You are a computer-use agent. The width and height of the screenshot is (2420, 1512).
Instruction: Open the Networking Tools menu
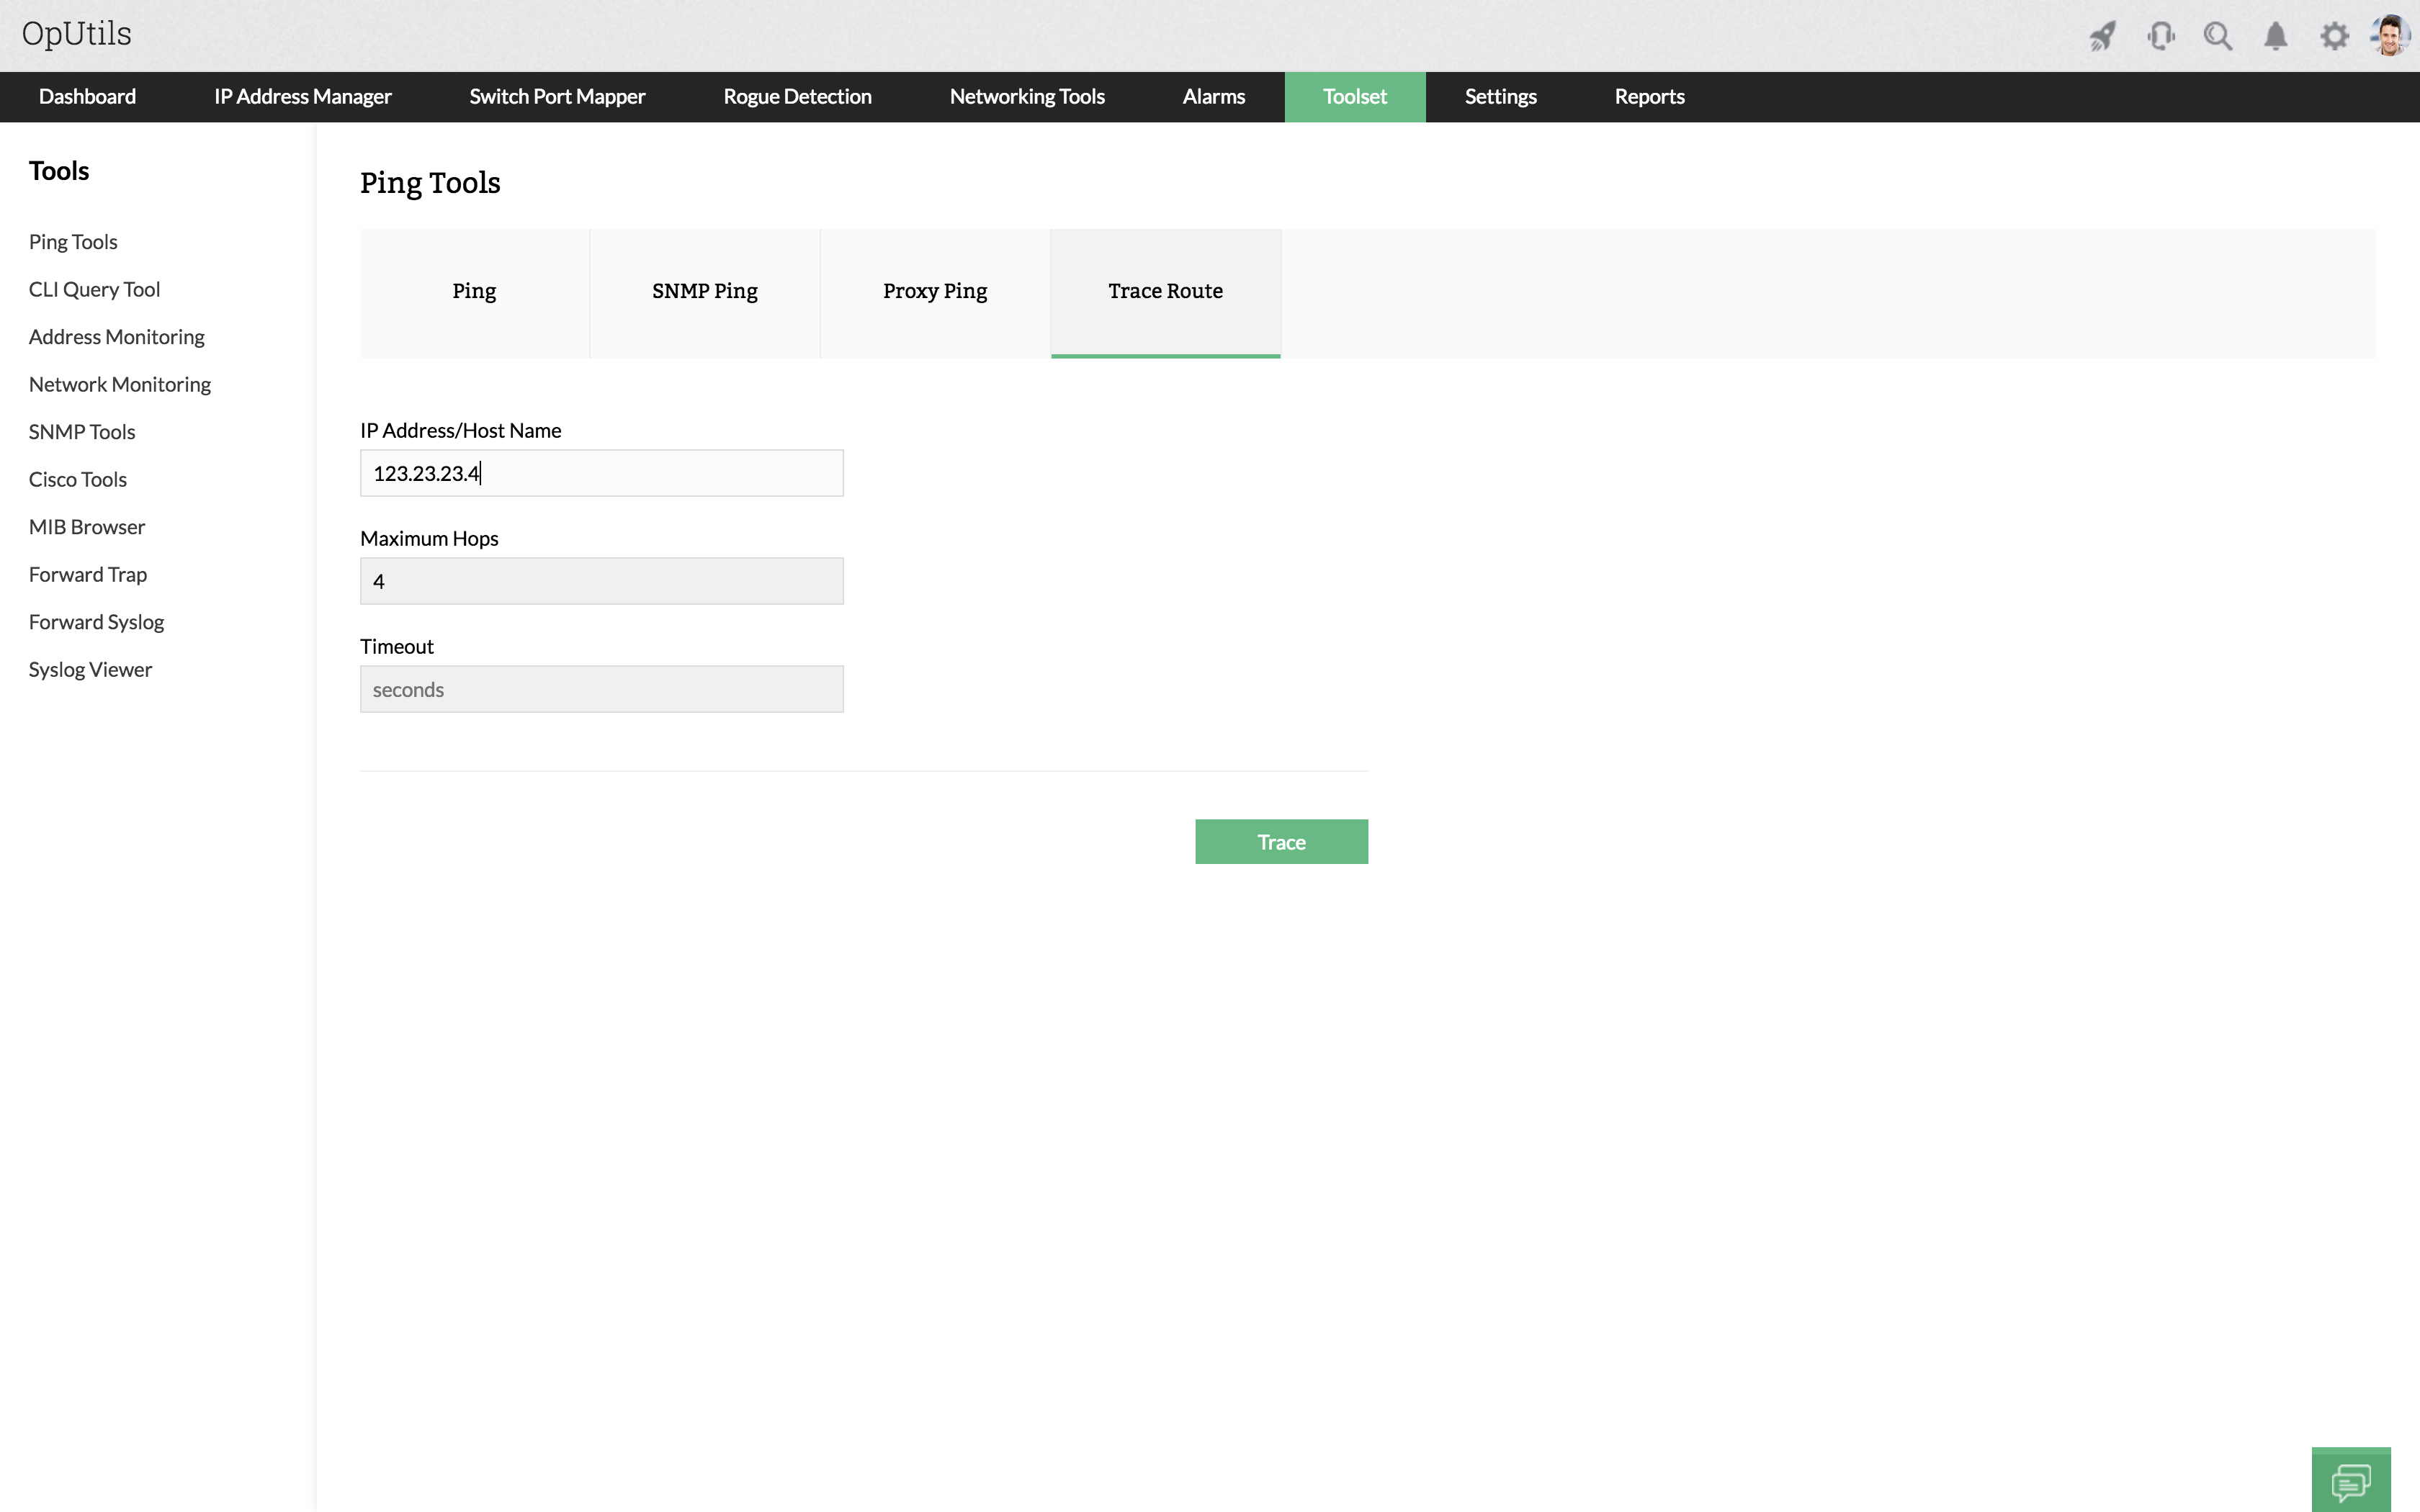(x=1027, y=97)
